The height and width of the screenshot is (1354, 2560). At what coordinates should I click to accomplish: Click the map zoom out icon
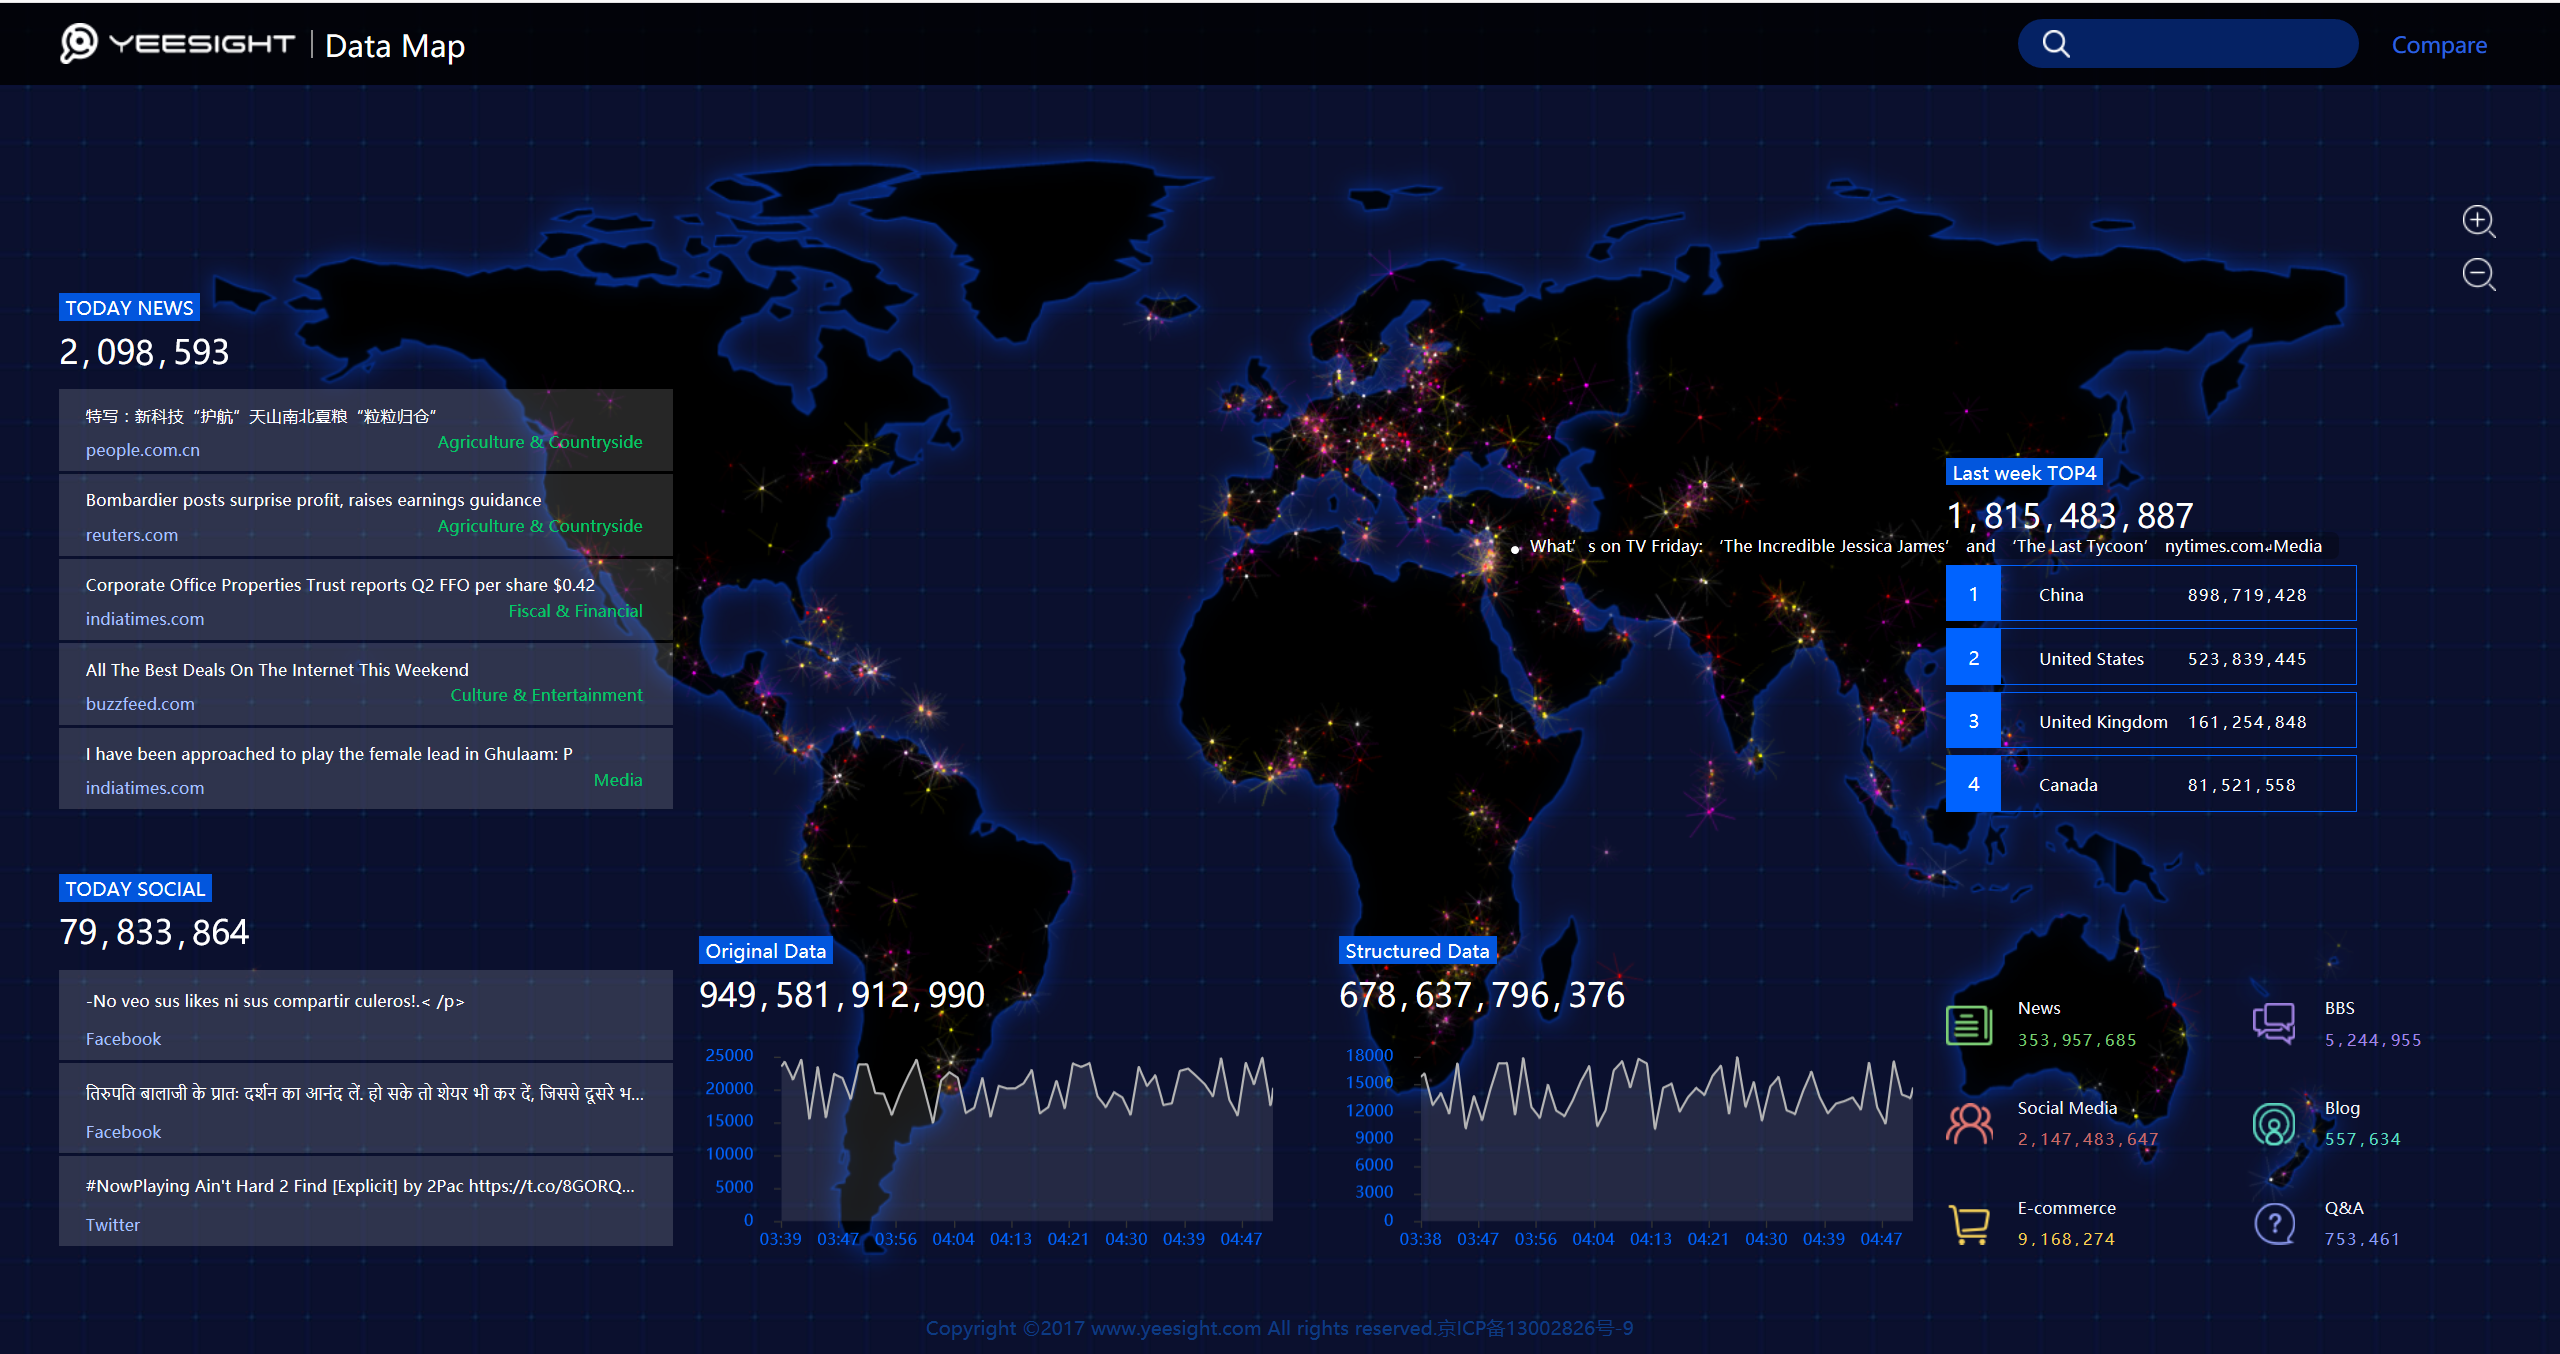pyautogui.click(x=2478, y=274)
